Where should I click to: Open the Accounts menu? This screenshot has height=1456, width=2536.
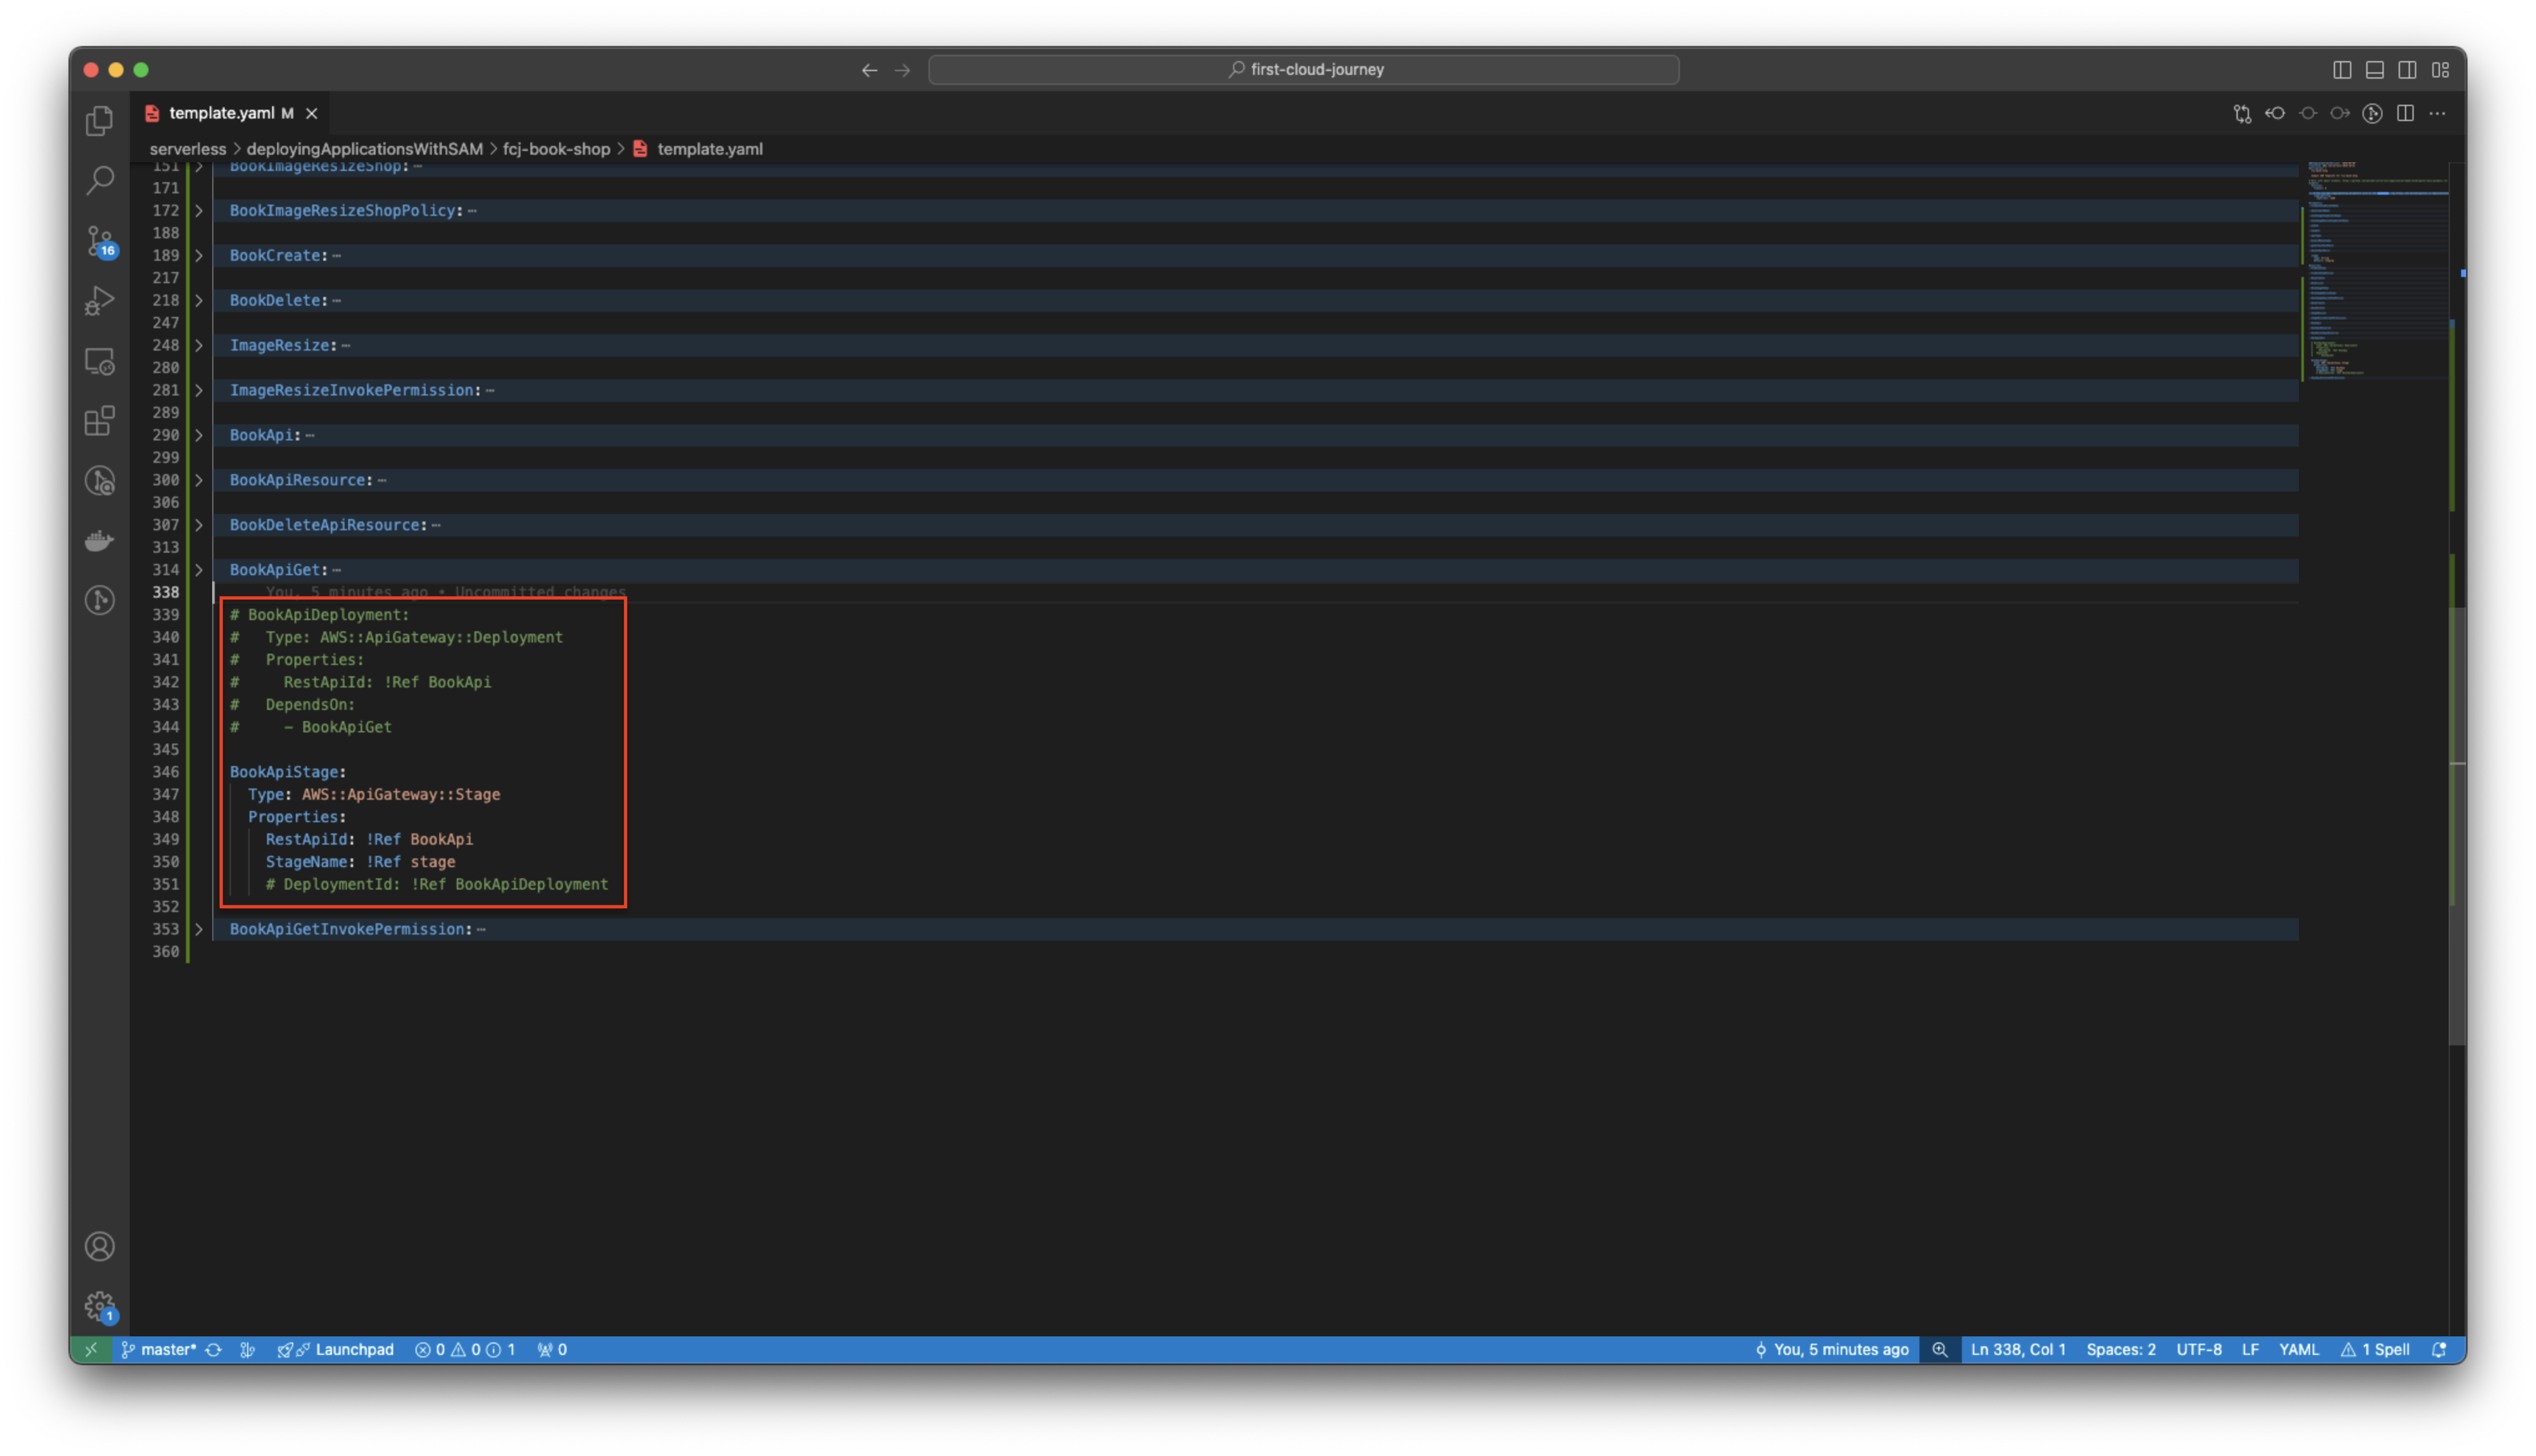tap(99, 1247)
